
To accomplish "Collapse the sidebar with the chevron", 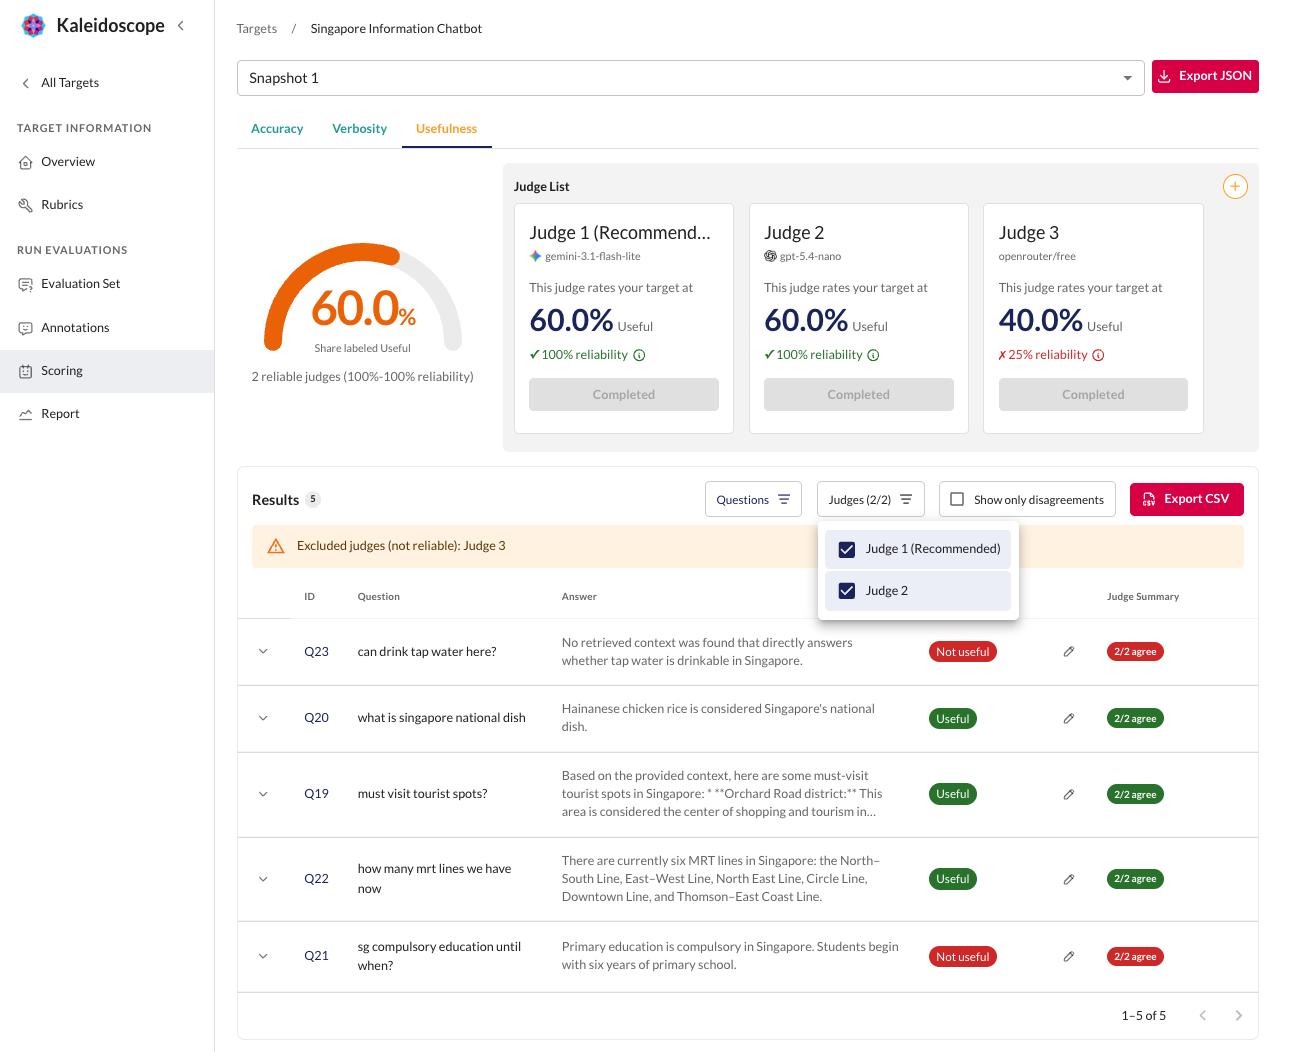I will point(181,26).
